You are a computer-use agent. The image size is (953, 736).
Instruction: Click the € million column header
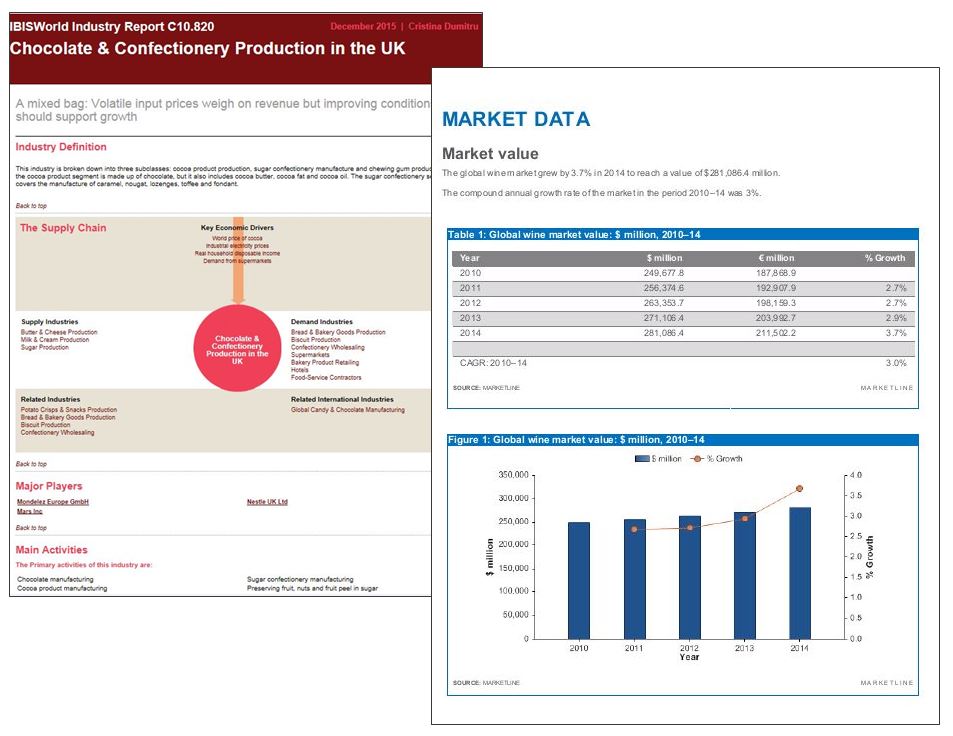coord(776,258)
